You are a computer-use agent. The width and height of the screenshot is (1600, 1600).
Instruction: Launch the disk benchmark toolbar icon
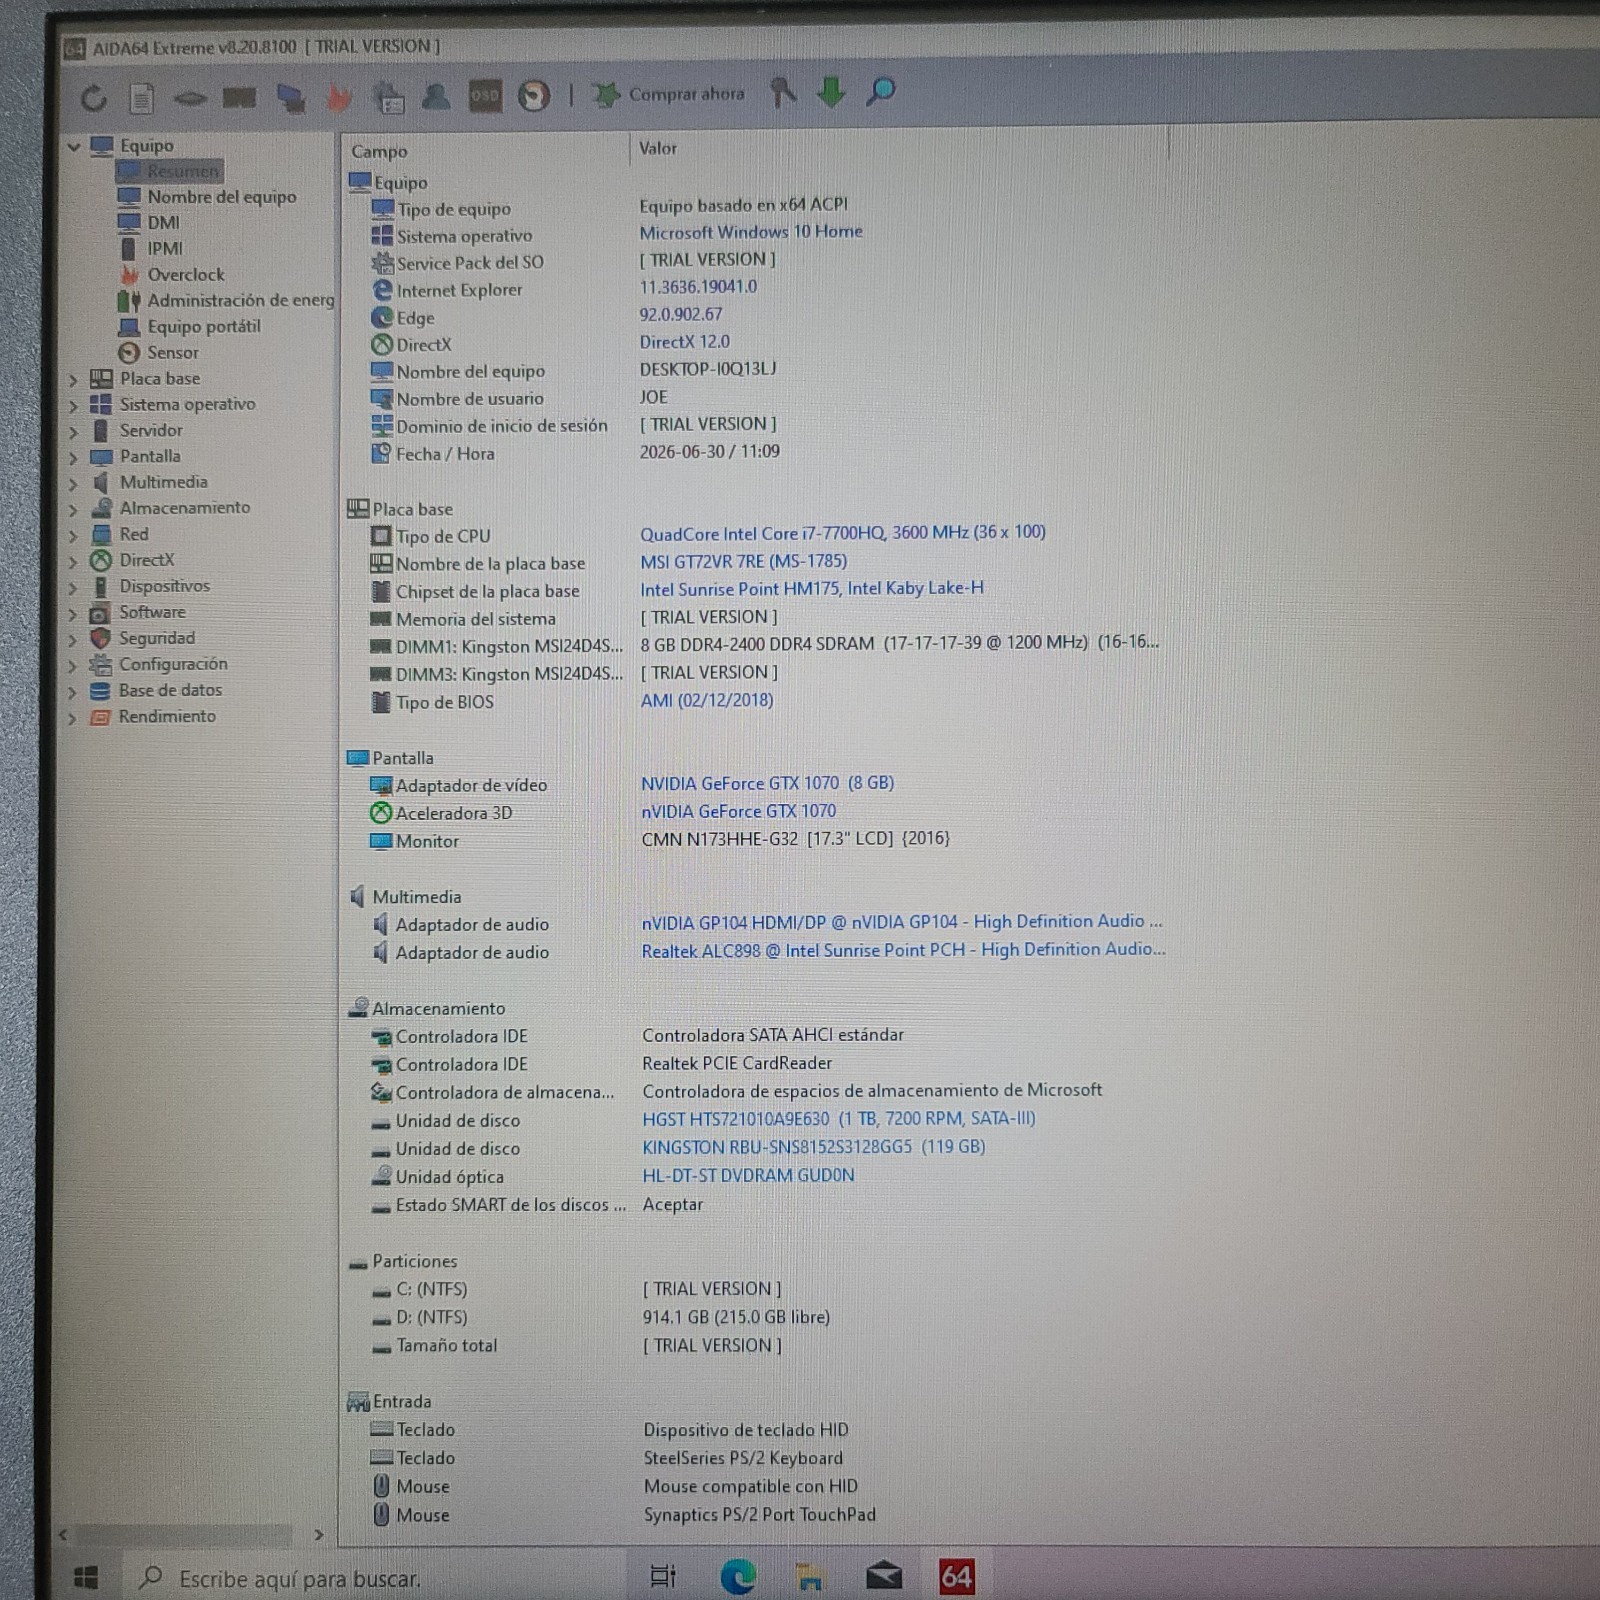coord(190,97)
